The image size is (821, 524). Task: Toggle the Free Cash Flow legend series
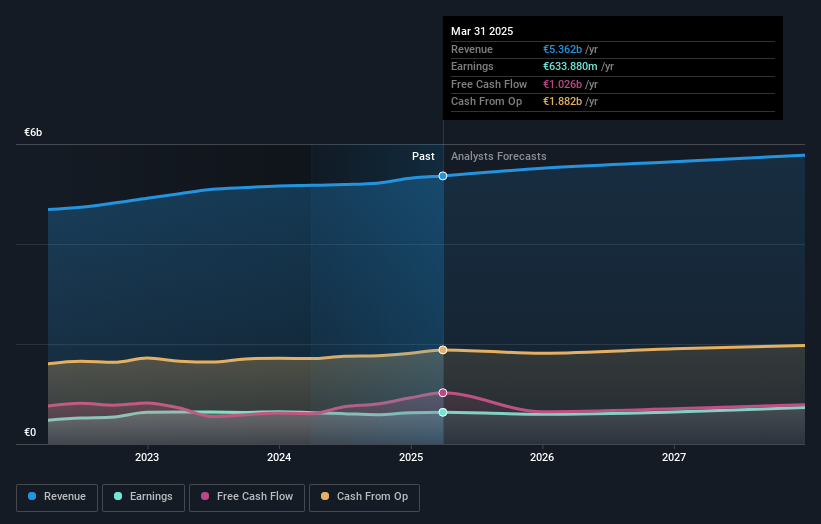(x=247, y=497)
